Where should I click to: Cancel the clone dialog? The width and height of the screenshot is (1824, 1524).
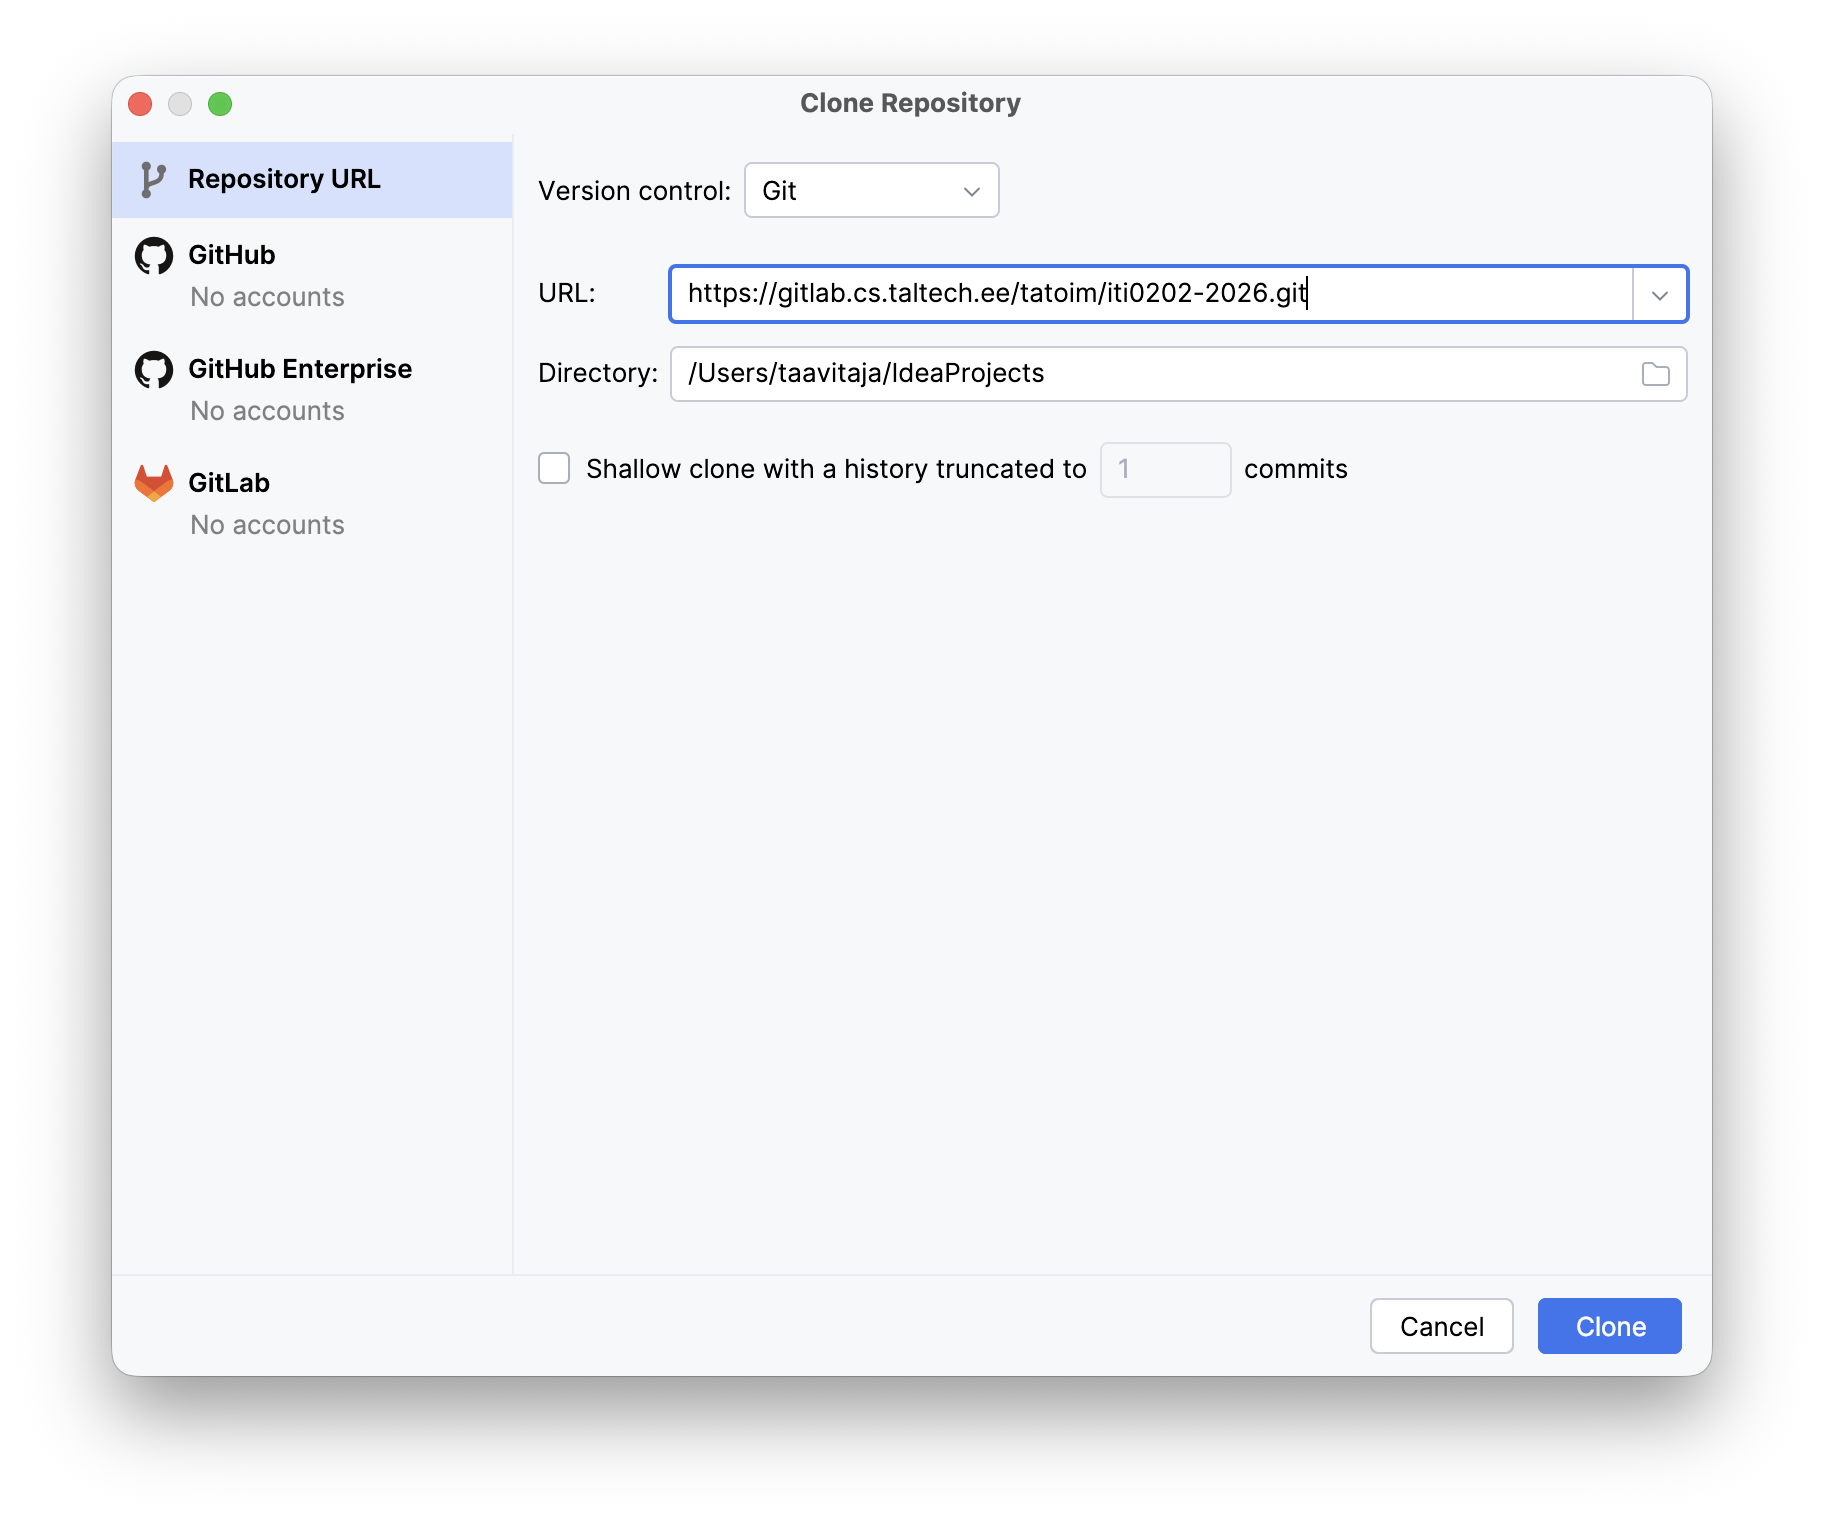coord(1441,1326)
